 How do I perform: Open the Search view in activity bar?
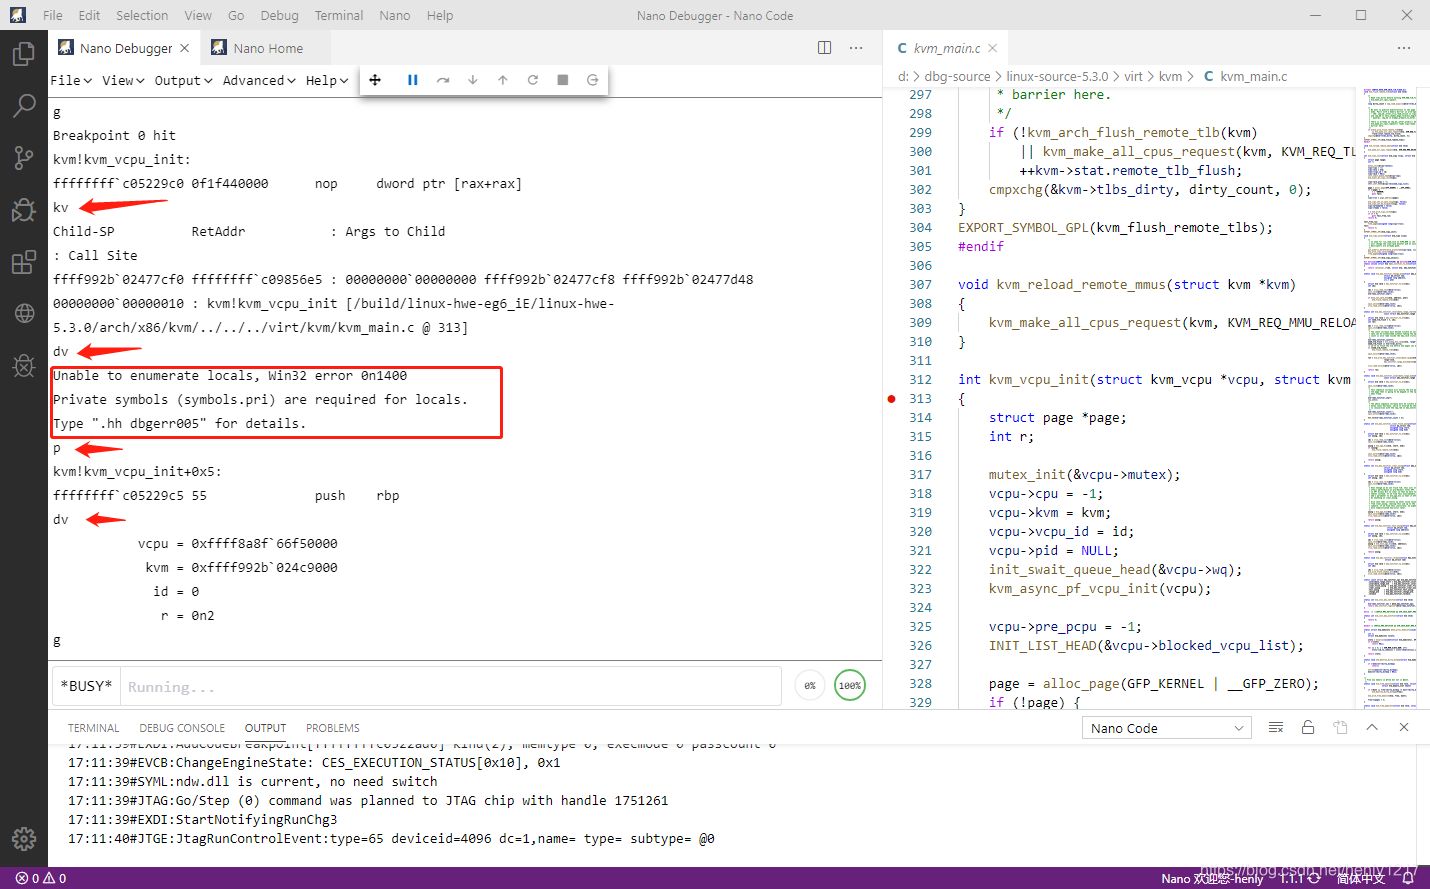point(24,105)
